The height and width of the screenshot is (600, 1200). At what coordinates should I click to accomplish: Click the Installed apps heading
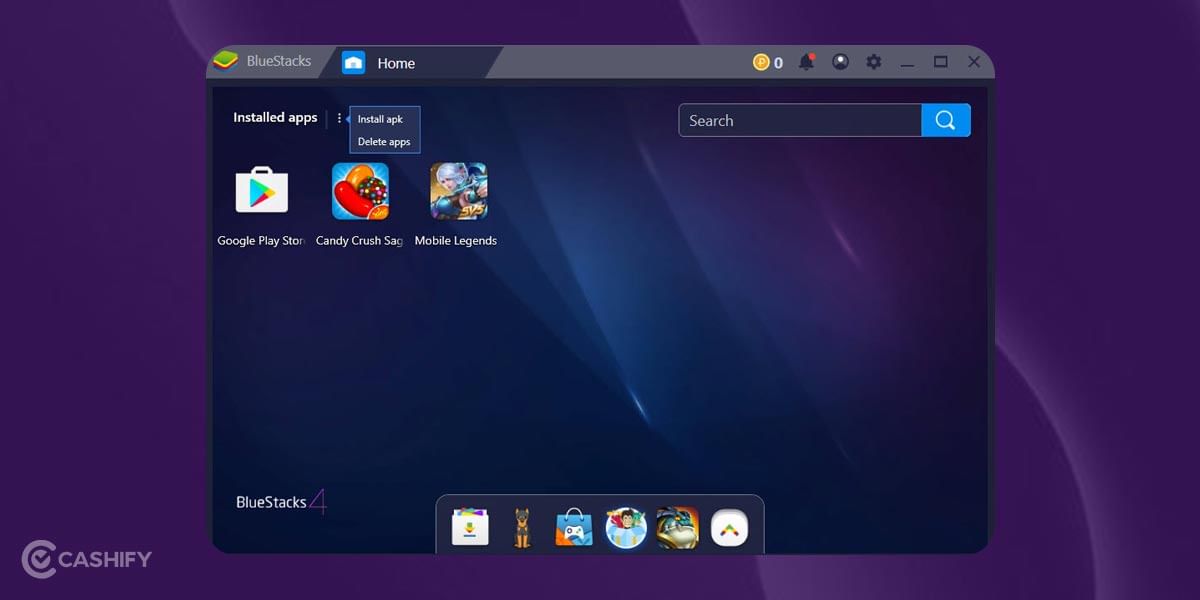(x=275, y=117)
